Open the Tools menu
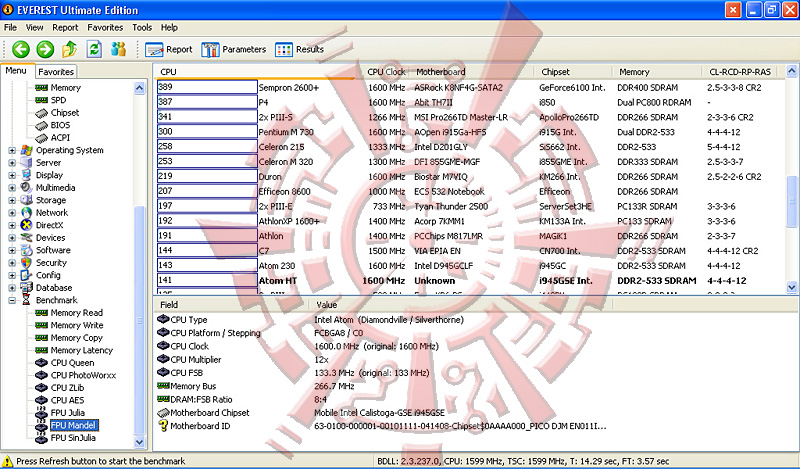Viewport: 800px width, 469px height. pos(142,28)
